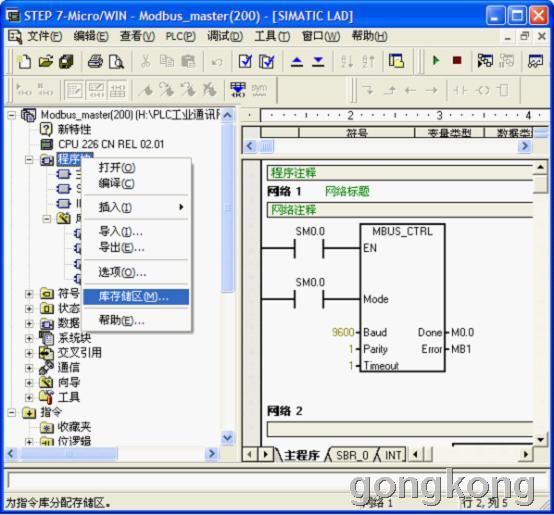Open the 工具(T) tools menu
Screen dimensions: 554x515
[272, 36]
